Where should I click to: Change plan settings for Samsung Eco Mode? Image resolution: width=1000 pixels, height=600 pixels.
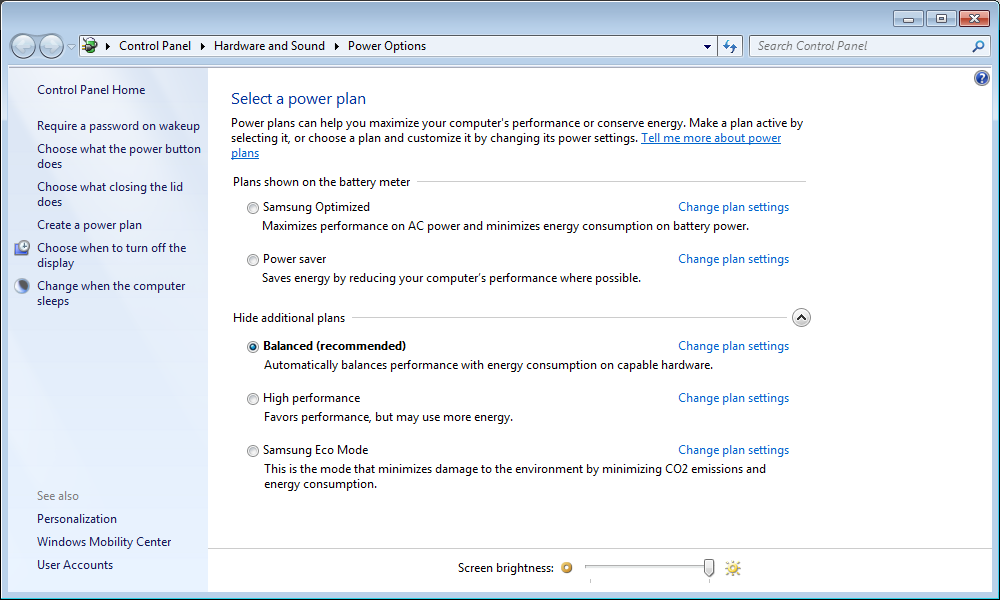[733, 450]
